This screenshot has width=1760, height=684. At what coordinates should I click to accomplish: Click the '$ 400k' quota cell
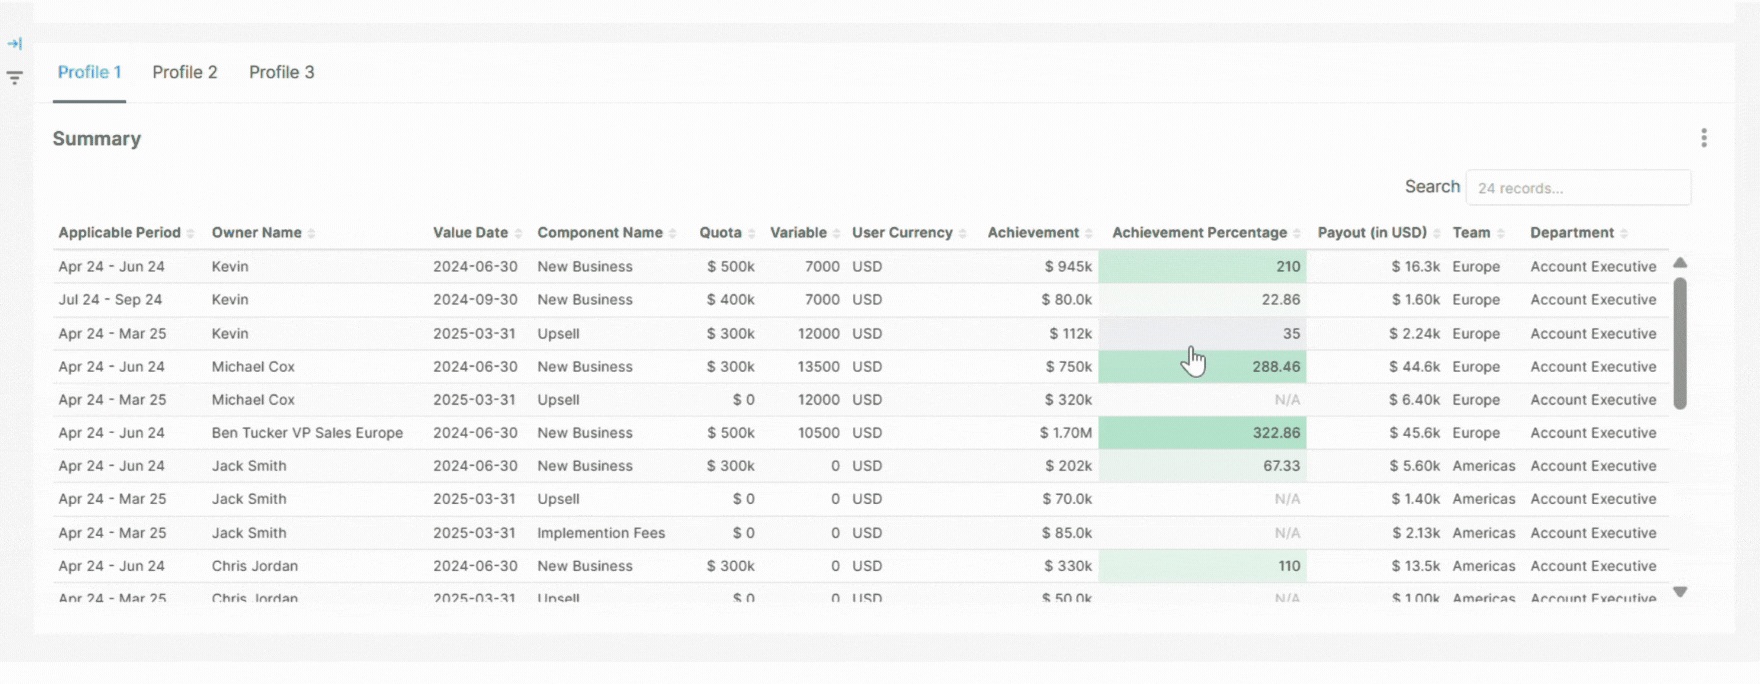pos(731,299)
